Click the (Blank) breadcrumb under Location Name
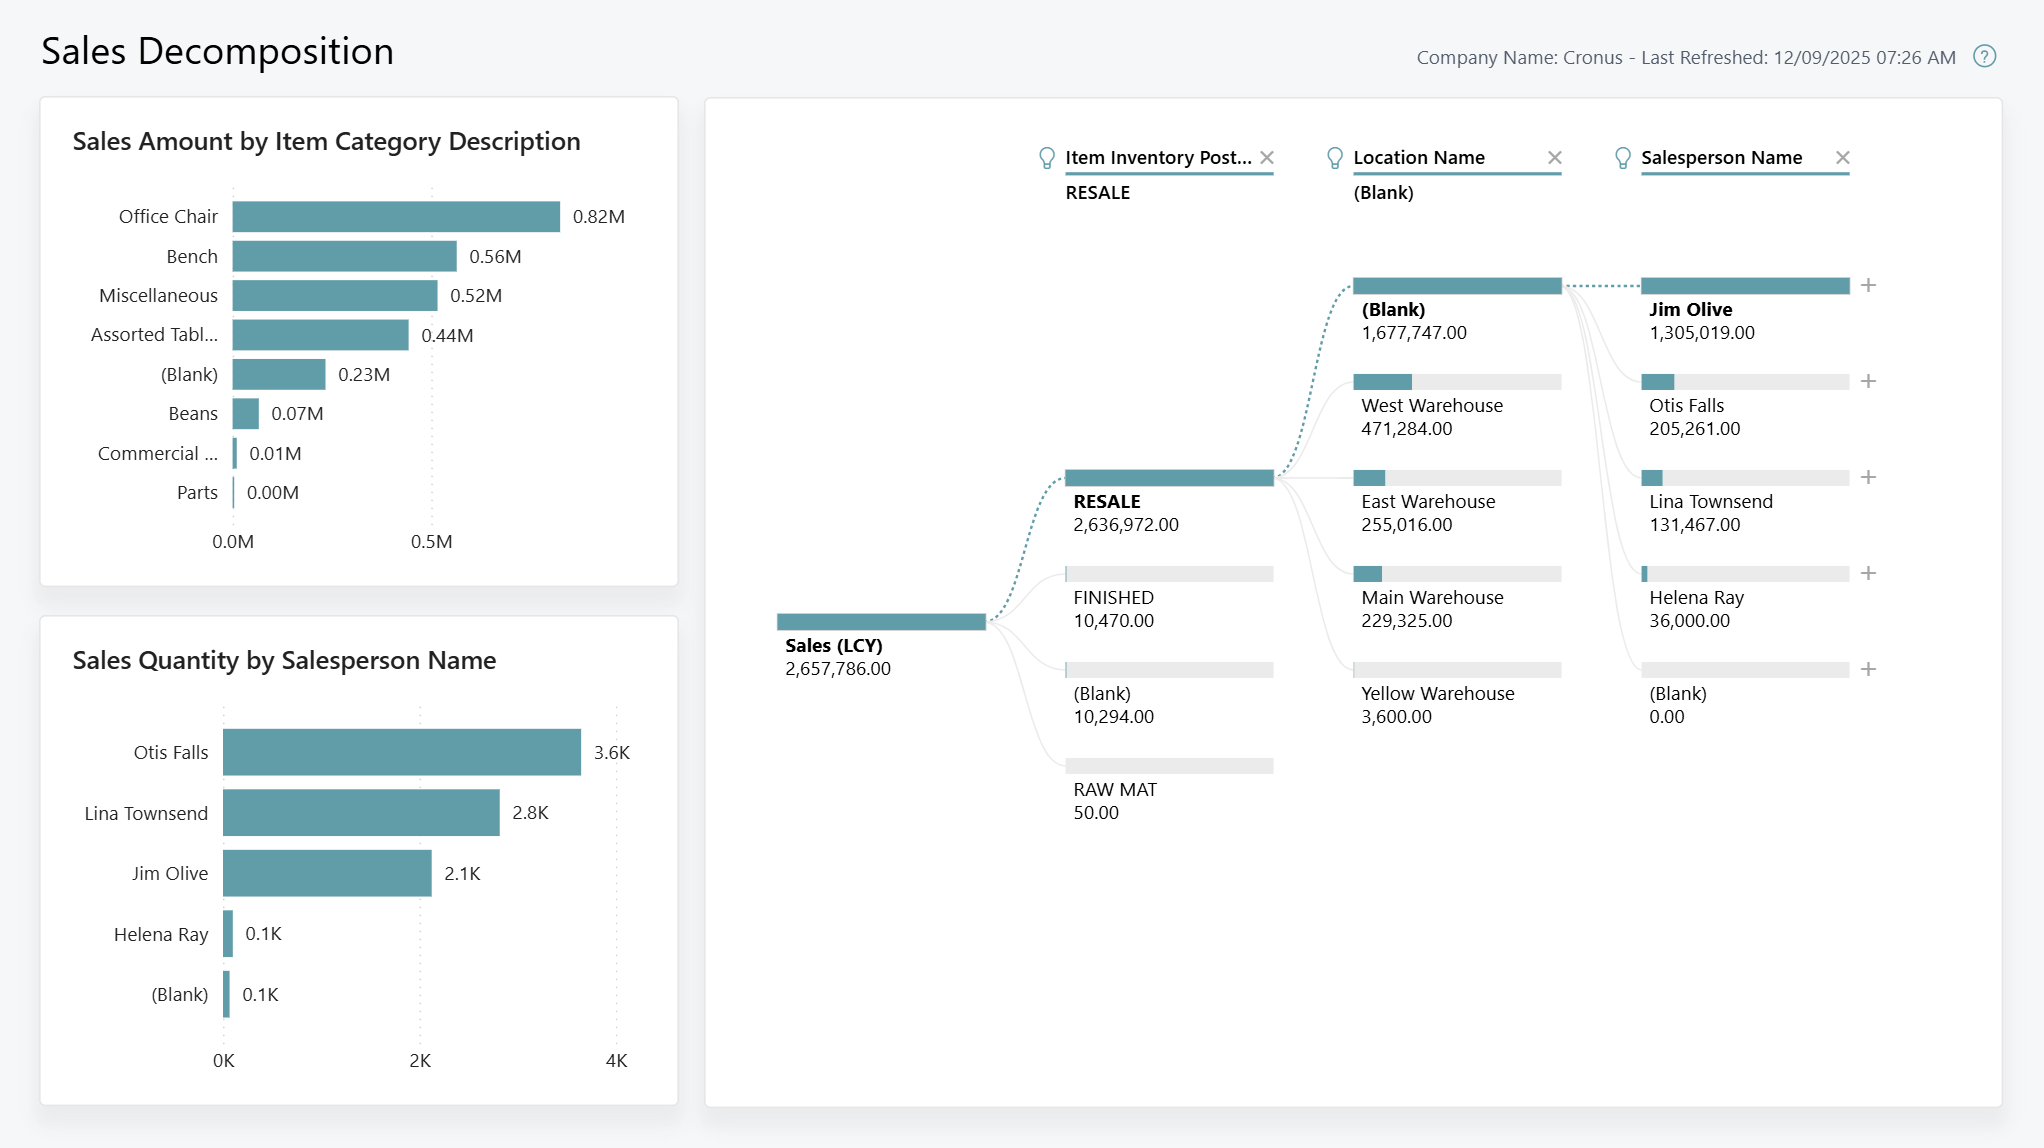Viewport: 2044px width, 1148px height. tap(1384, 192)
